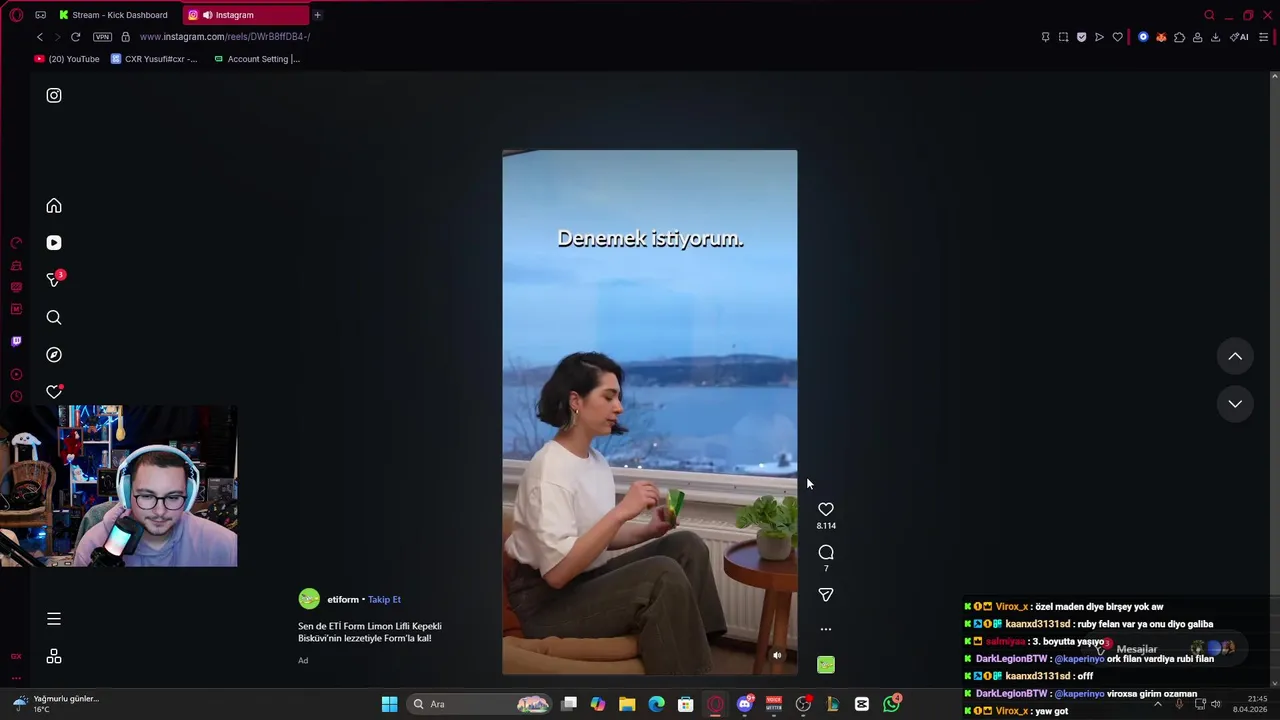1280x720 pixels.
Task: Launch File Explorer from taskbar
Action: [627, 704]
